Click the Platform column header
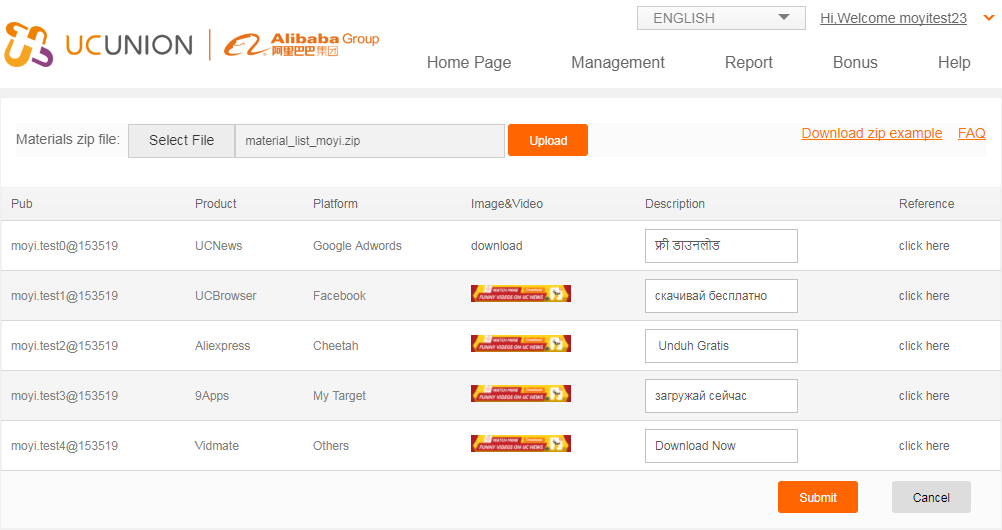The width and height of the screenshot is (1002, 530). [335, 203]
